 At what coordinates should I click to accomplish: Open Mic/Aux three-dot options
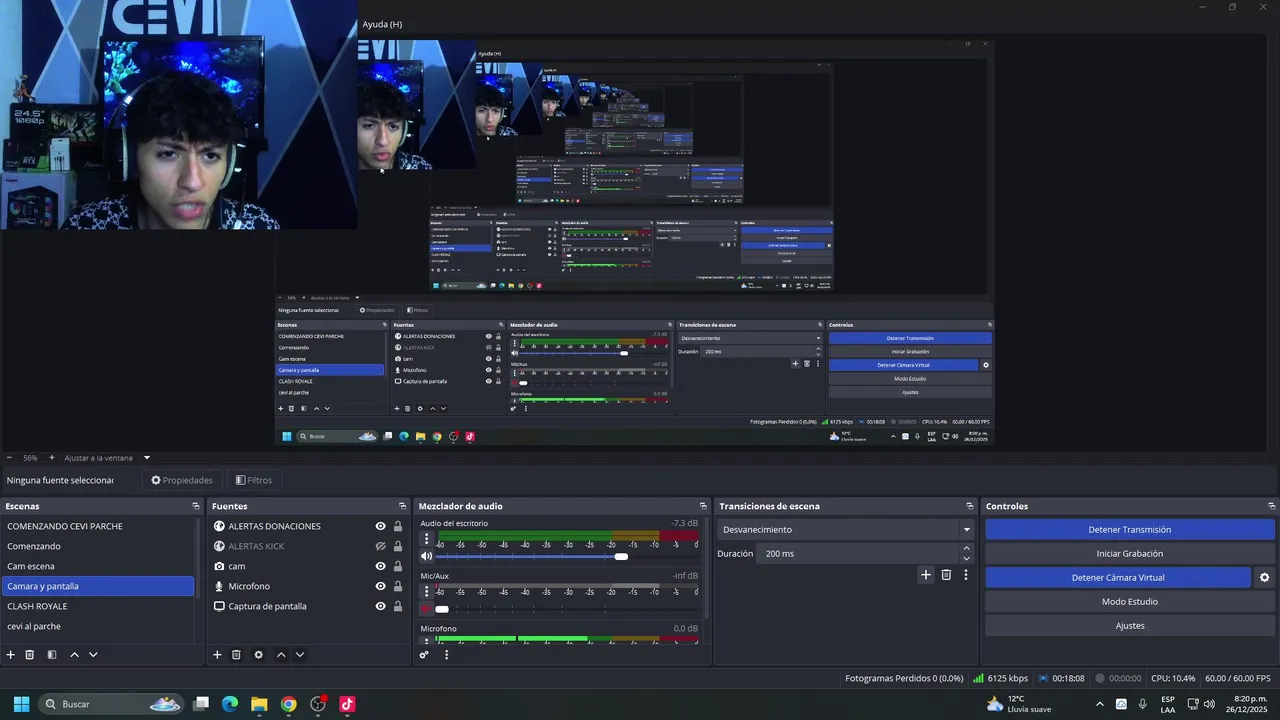(427, 592)
